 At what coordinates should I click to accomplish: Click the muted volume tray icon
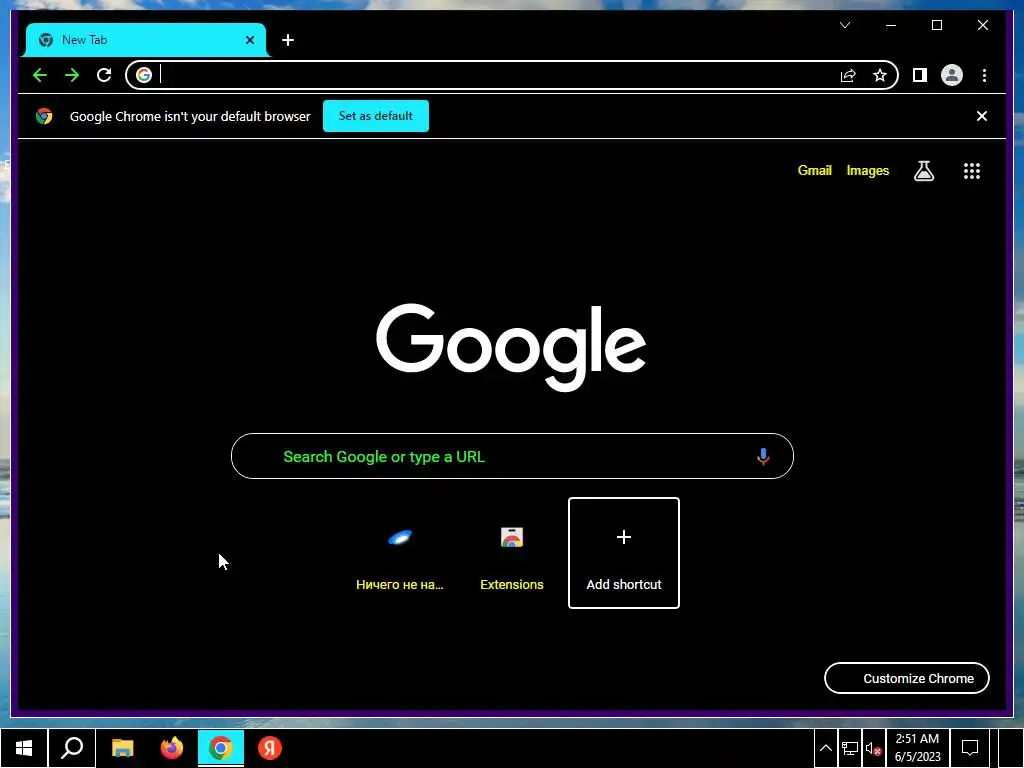pyautogui.click(x=873, y=749)
